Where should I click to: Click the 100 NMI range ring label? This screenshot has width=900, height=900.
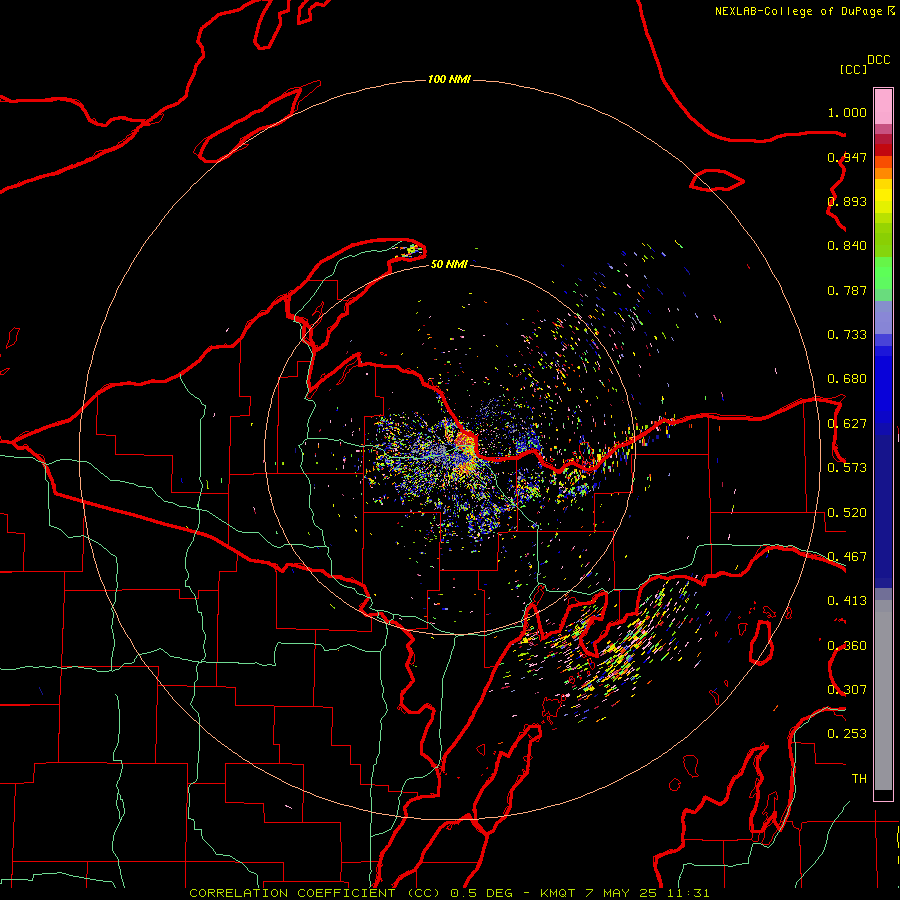click(449, 79)
